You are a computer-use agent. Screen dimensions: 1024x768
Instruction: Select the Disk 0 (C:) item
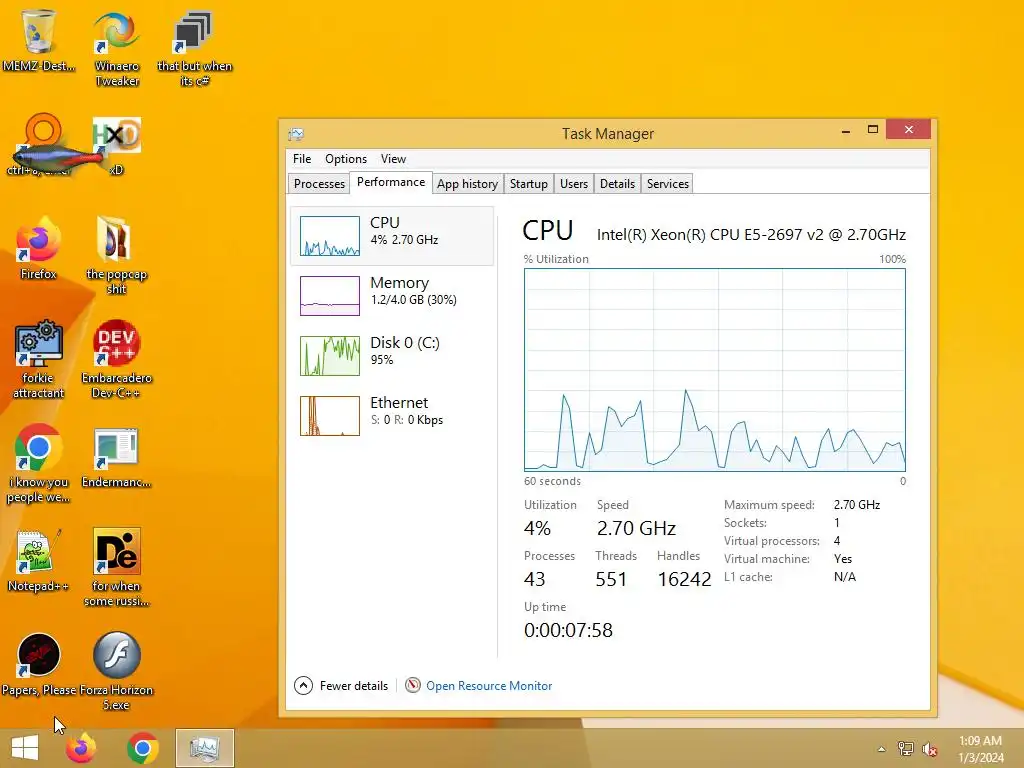tap(392, 355)
